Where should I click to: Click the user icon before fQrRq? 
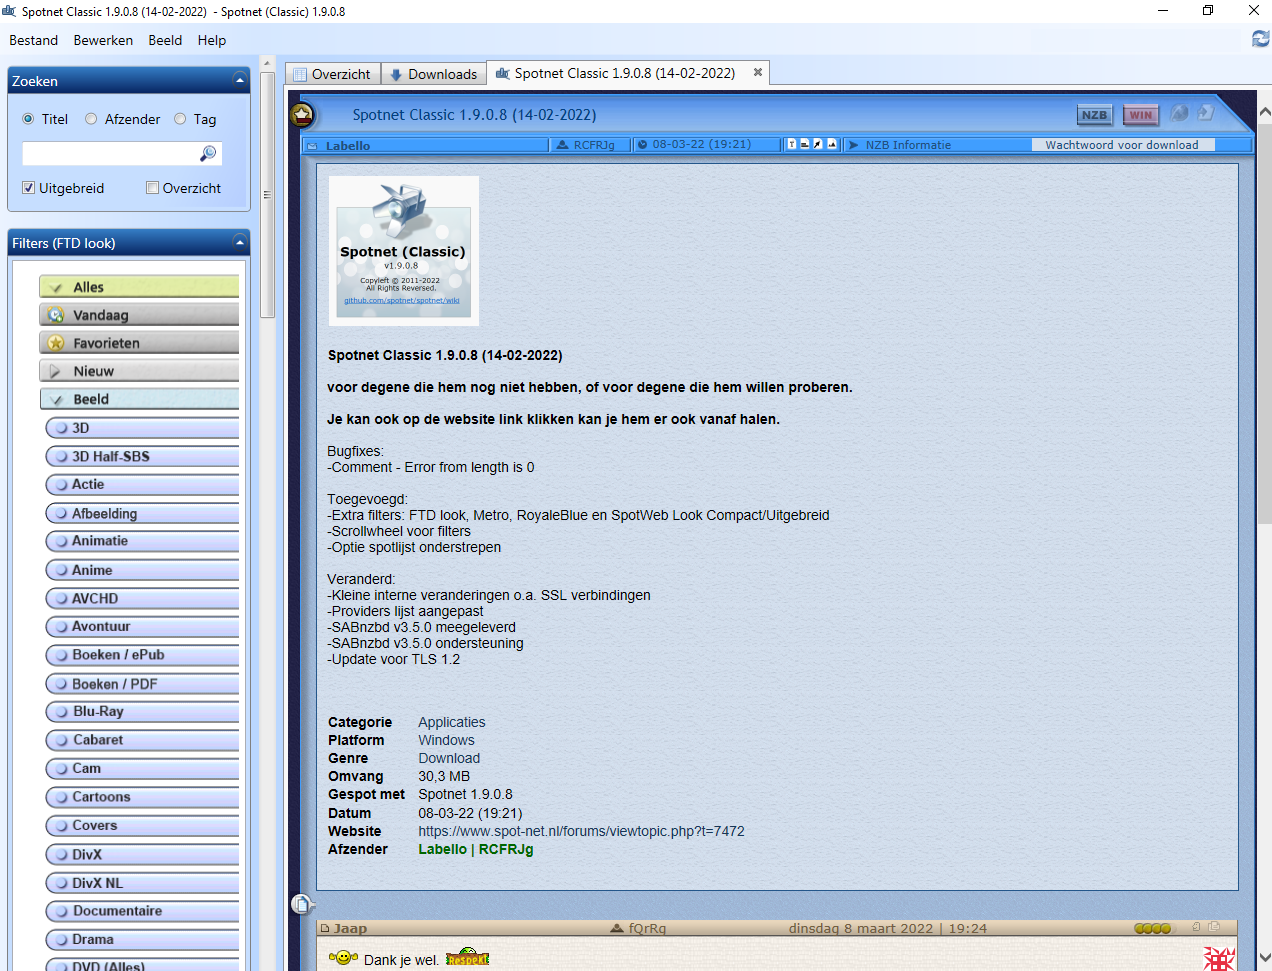(618, 928)
